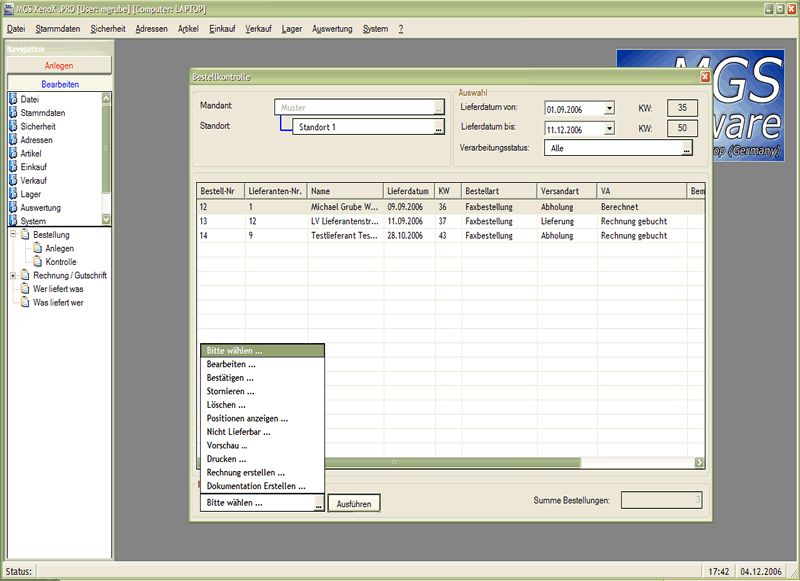Click the red Anlegen navigation button
The height and width of the screenshot is (581, 800).
pos(59,65)
